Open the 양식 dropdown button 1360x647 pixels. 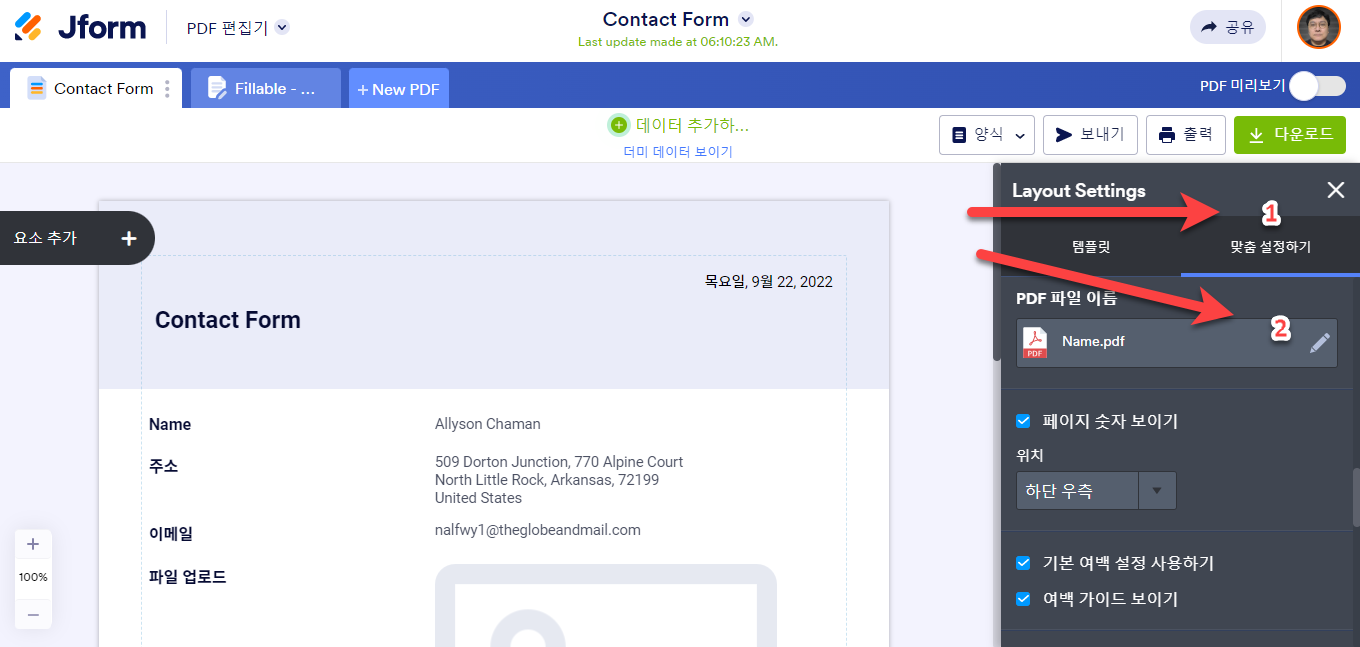[x=986, y=135]
